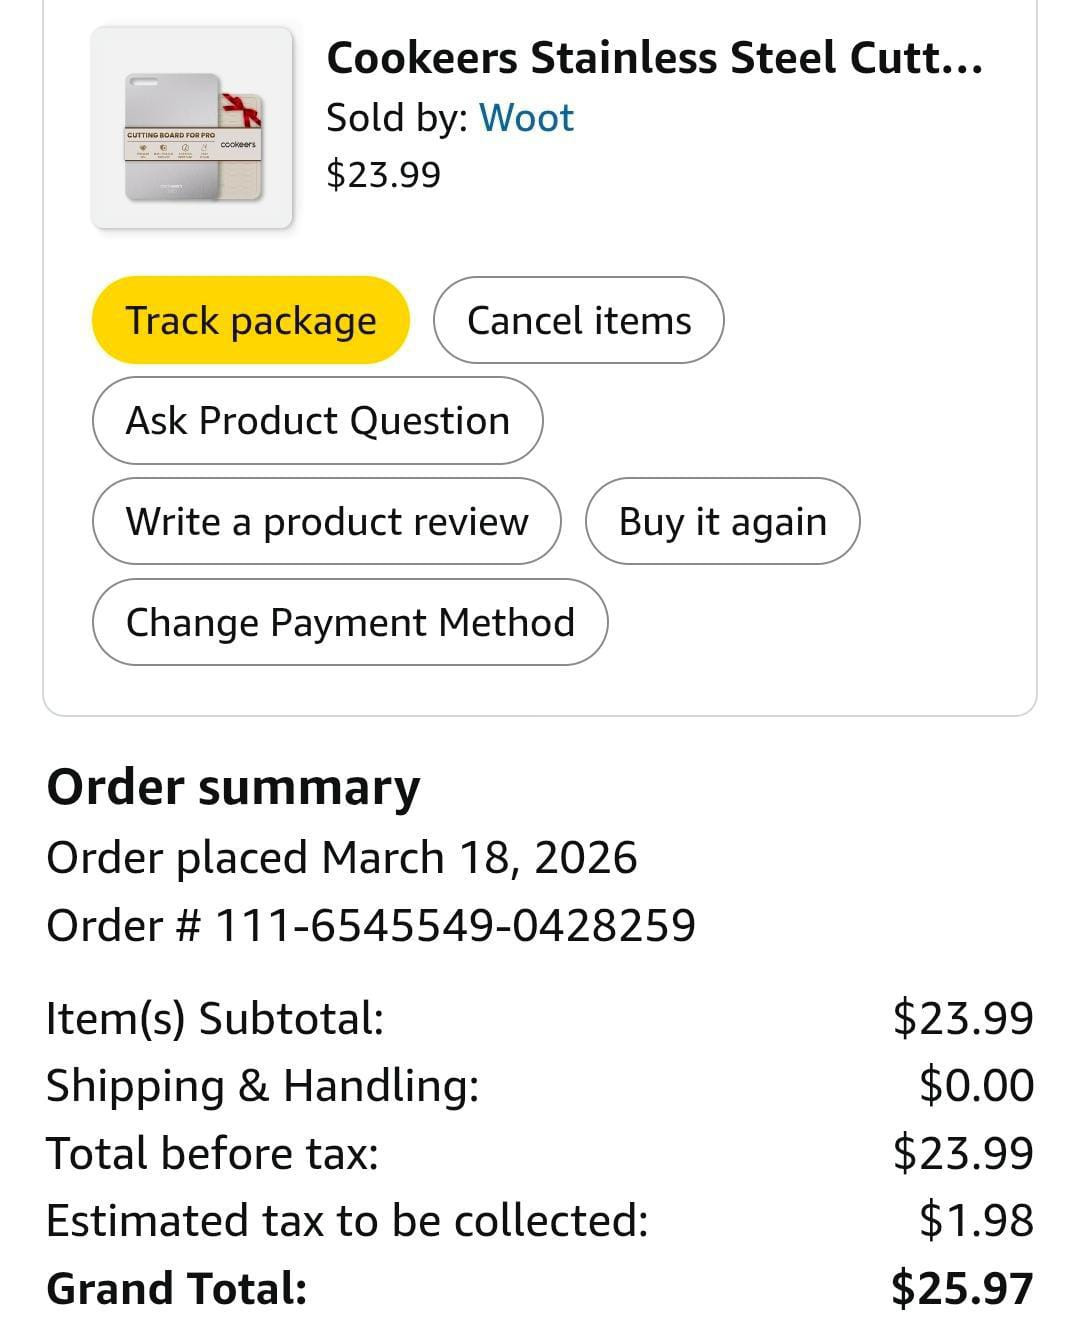Screen dimensions: 1080x1340
Task: Click the Total before tax label
Action: pos(212,1153)
